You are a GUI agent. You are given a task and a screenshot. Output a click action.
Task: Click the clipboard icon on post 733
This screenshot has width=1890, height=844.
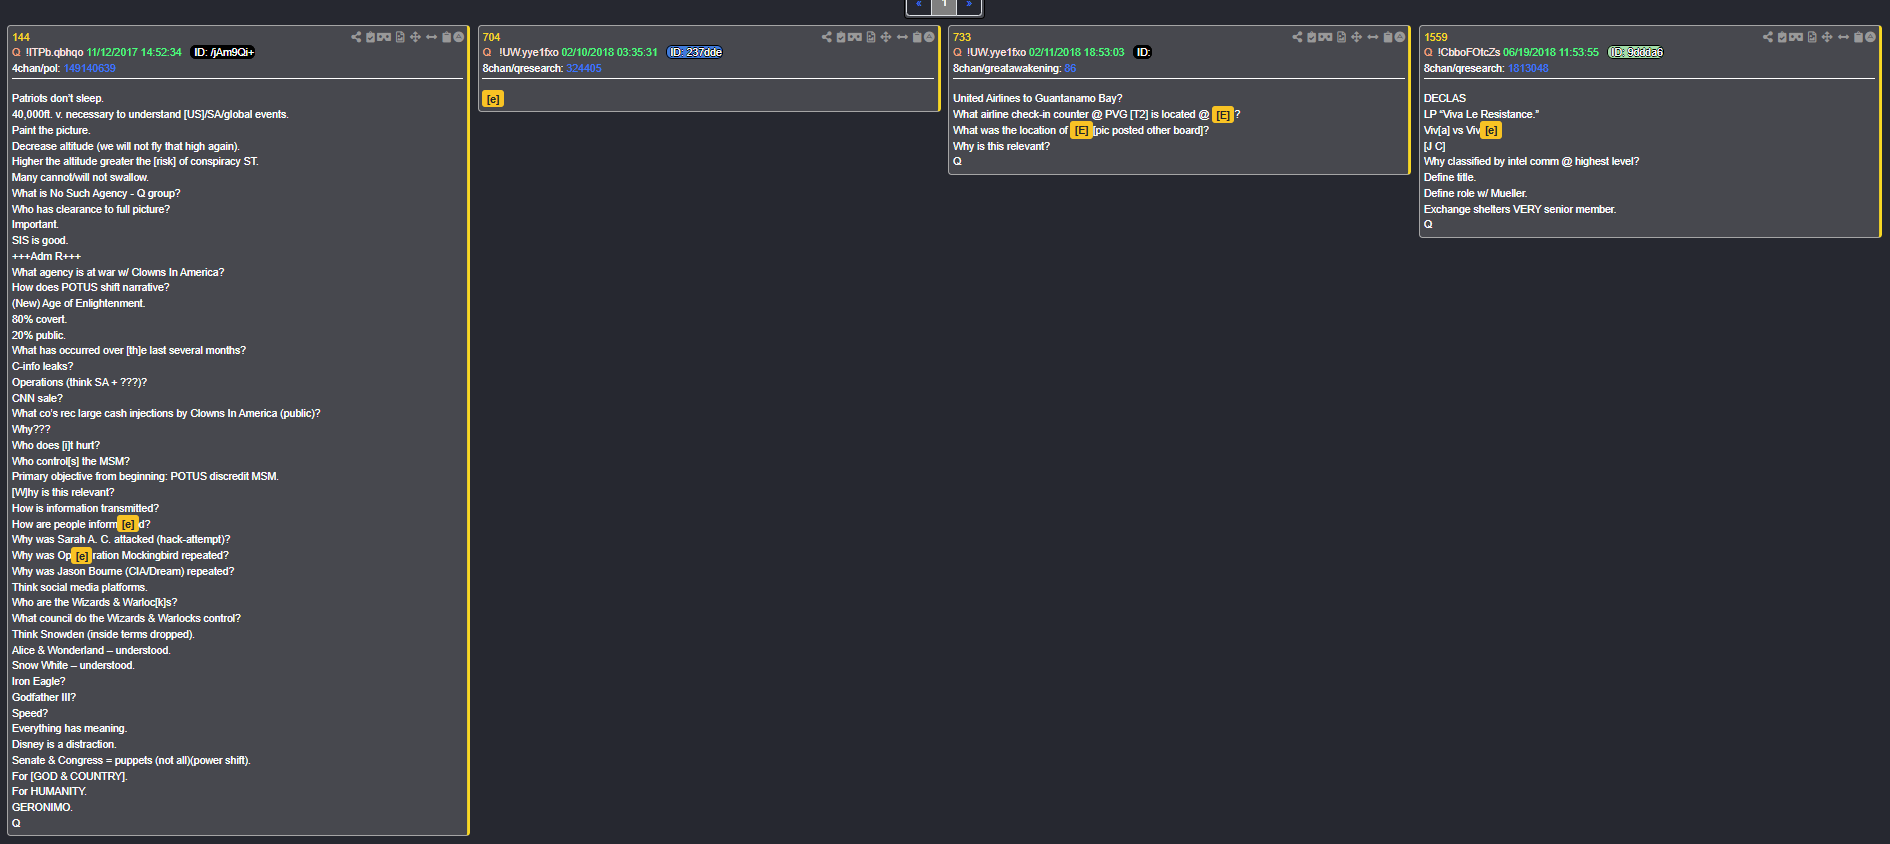(x=1389, y=37)
